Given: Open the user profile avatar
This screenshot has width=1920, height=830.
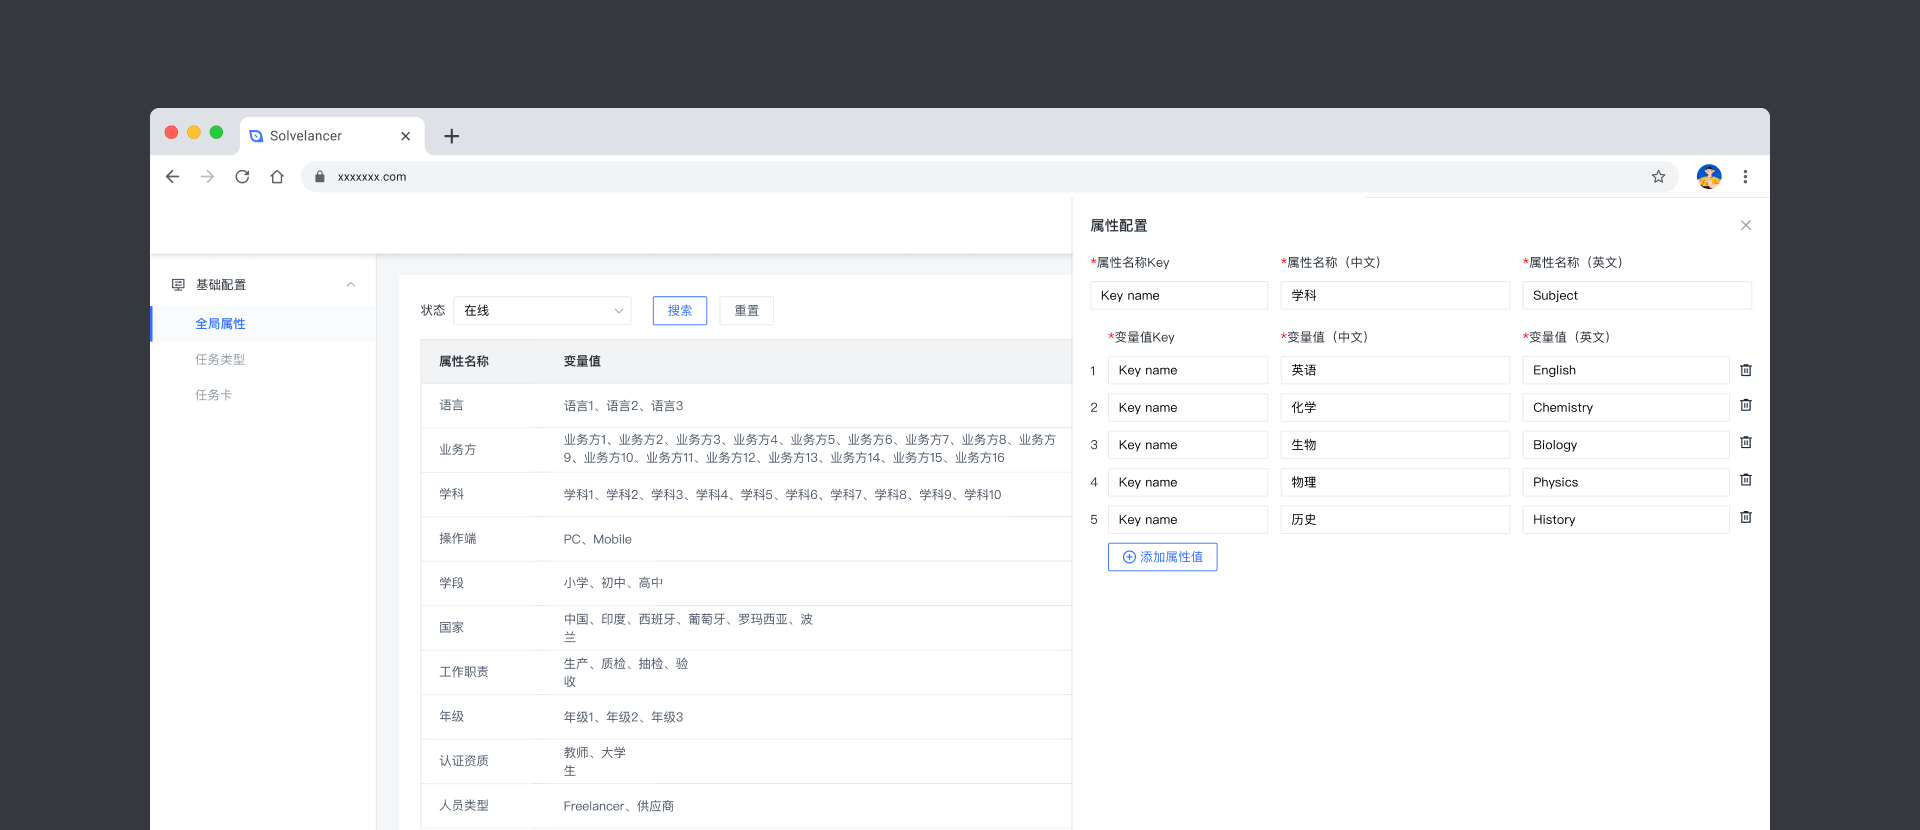Looking at the screenshot, I should [x=1708, y=177].
